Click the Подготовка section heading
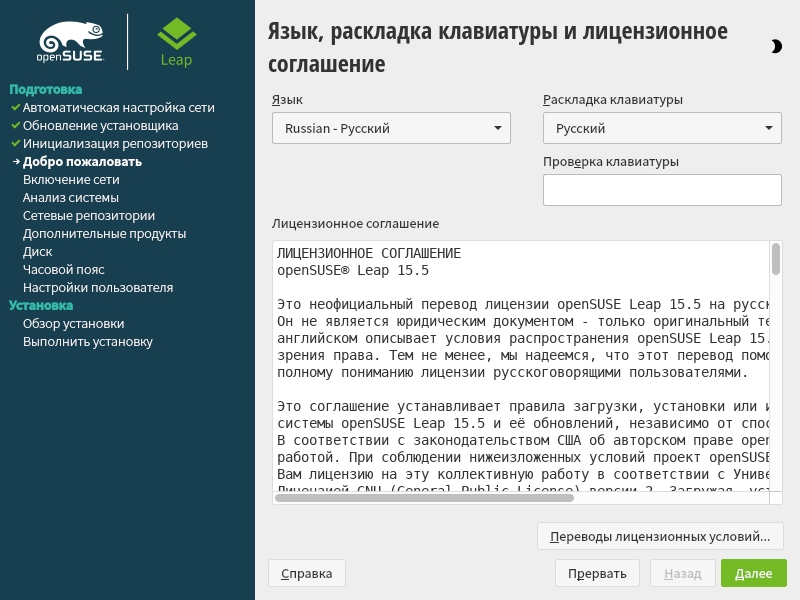 click(45, 89)
